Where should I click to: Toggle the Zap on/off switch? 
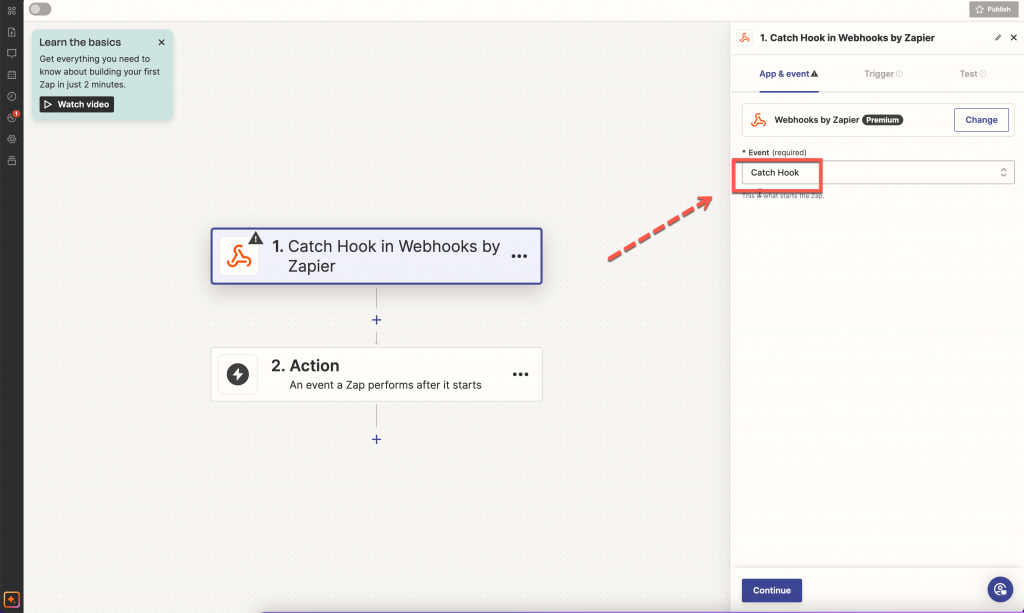(40, 9)
